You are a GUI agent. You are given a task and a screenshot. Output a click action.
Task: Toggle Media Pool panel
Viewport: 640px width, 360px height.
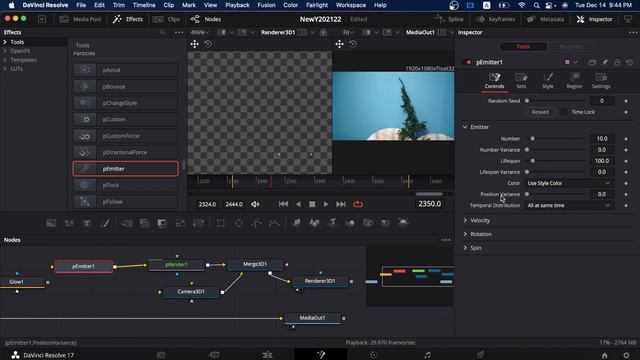pyautogui.click(x=80, y=19)
